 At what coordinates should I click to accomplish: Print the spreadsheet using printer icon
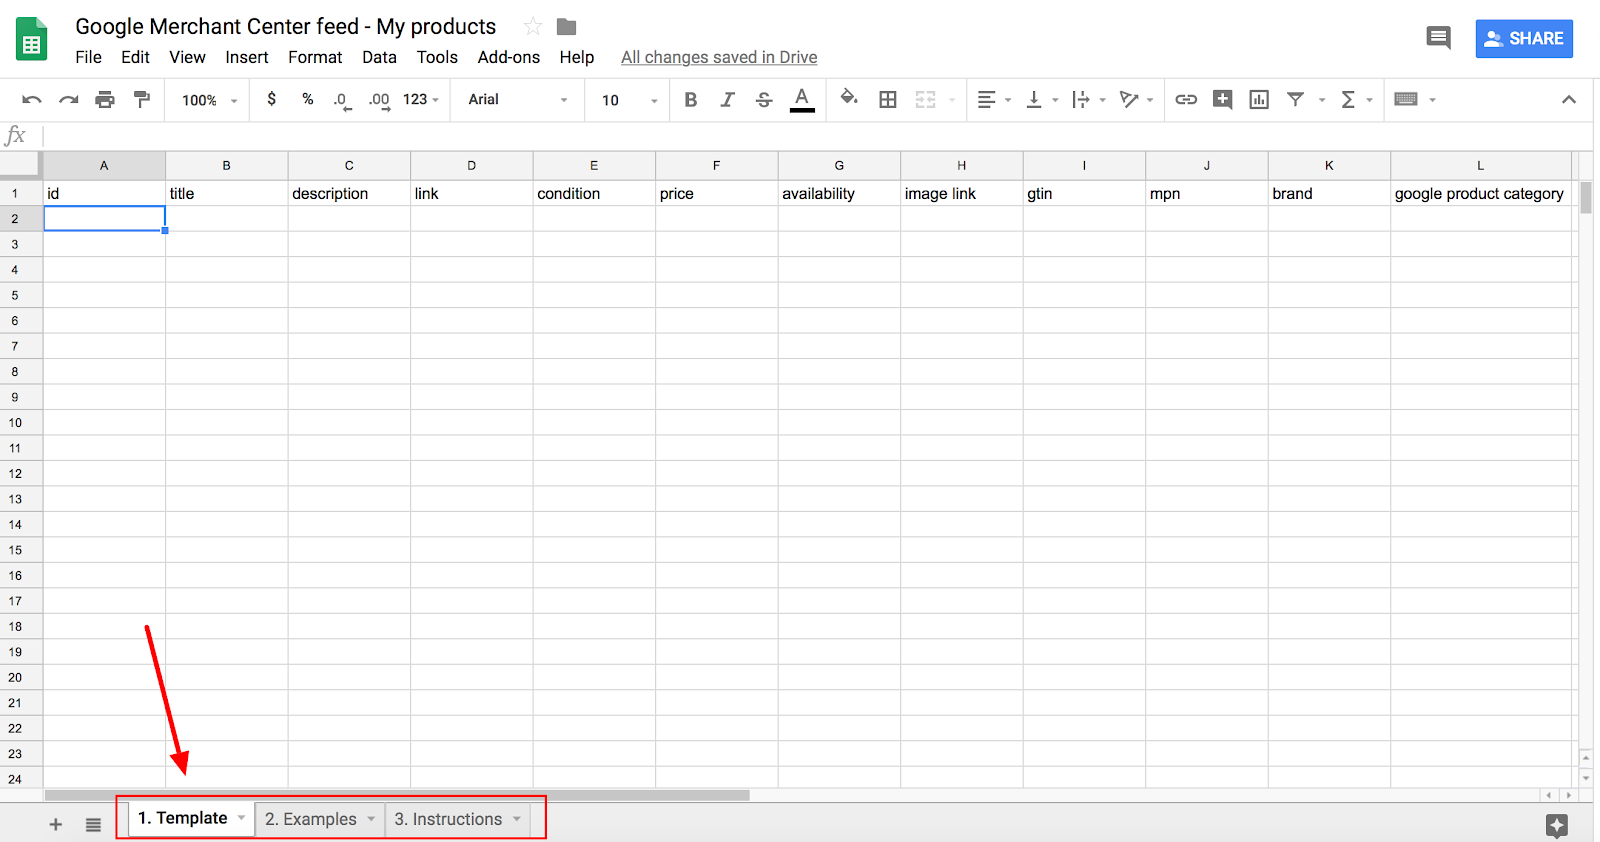pos(105,99)
